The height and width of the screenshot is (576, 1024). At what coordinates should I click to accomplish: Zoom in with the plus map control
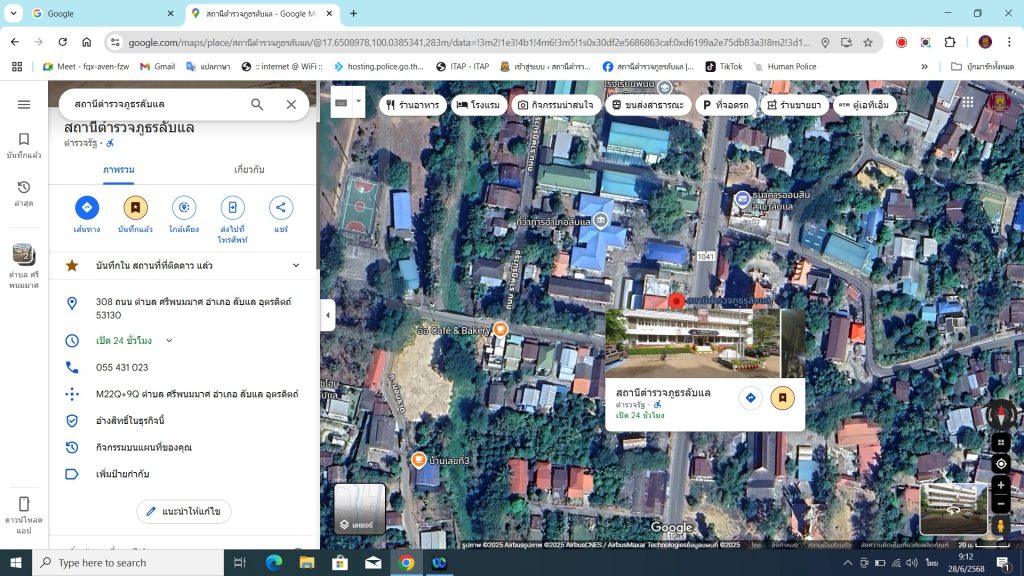pyautogui.click(x=1001, y=485)
